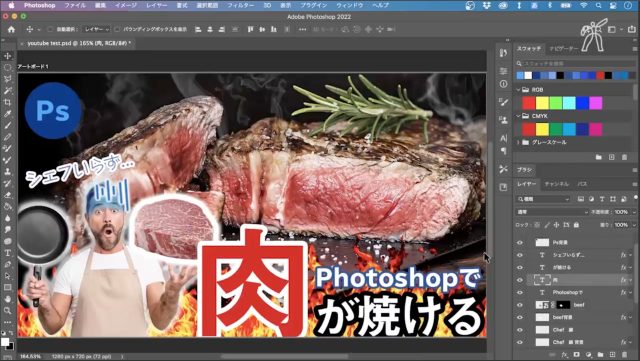640x361 pixels.
Task: Add a layer mask from Layers panel bottom
Action: tap(576, 355)
